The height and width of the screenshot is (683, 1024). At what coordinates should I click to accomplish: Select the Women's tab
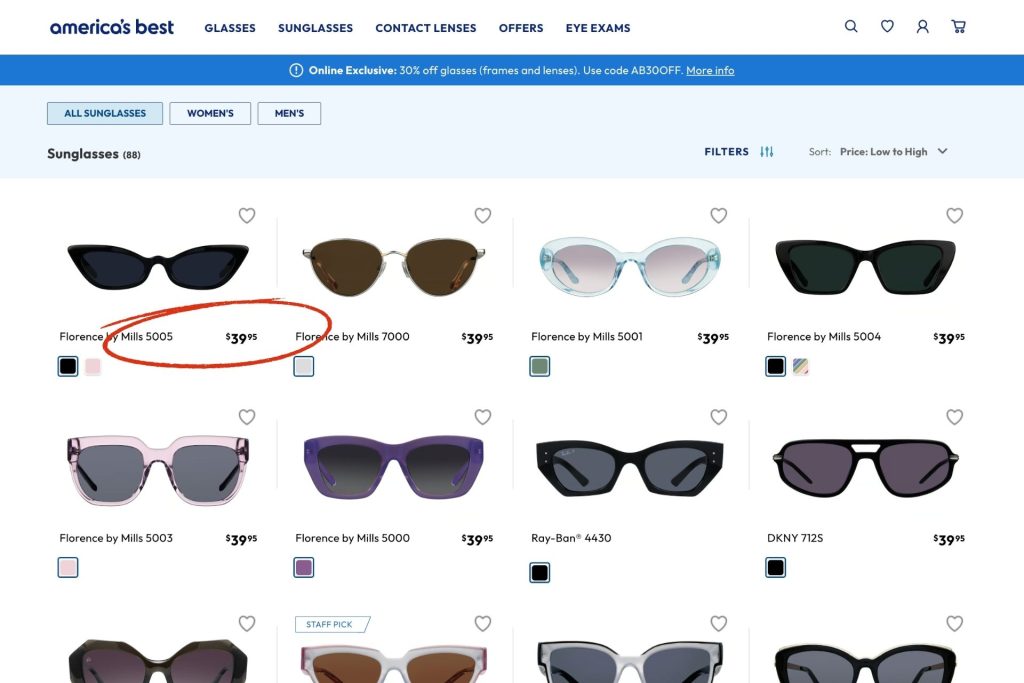click(210, 113)
